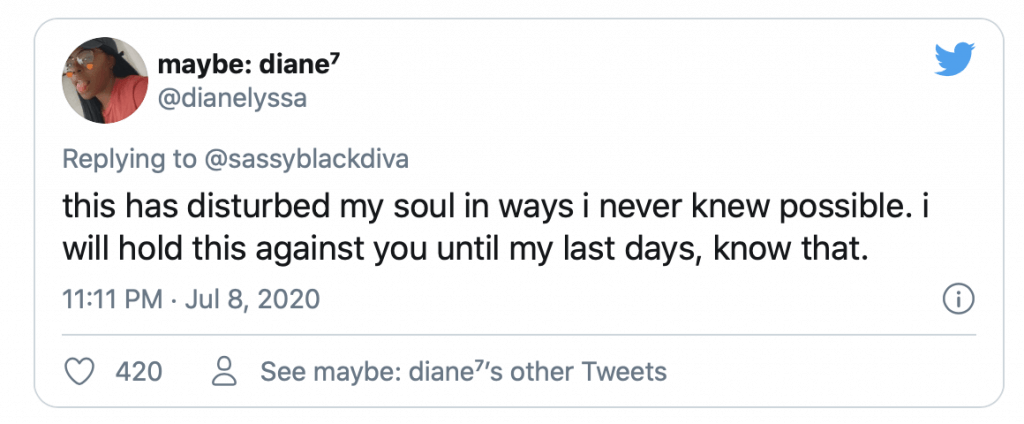Open the round profile avatar photo
Viewport: 1024px width, 424px height.
click(x=105, y=80)
